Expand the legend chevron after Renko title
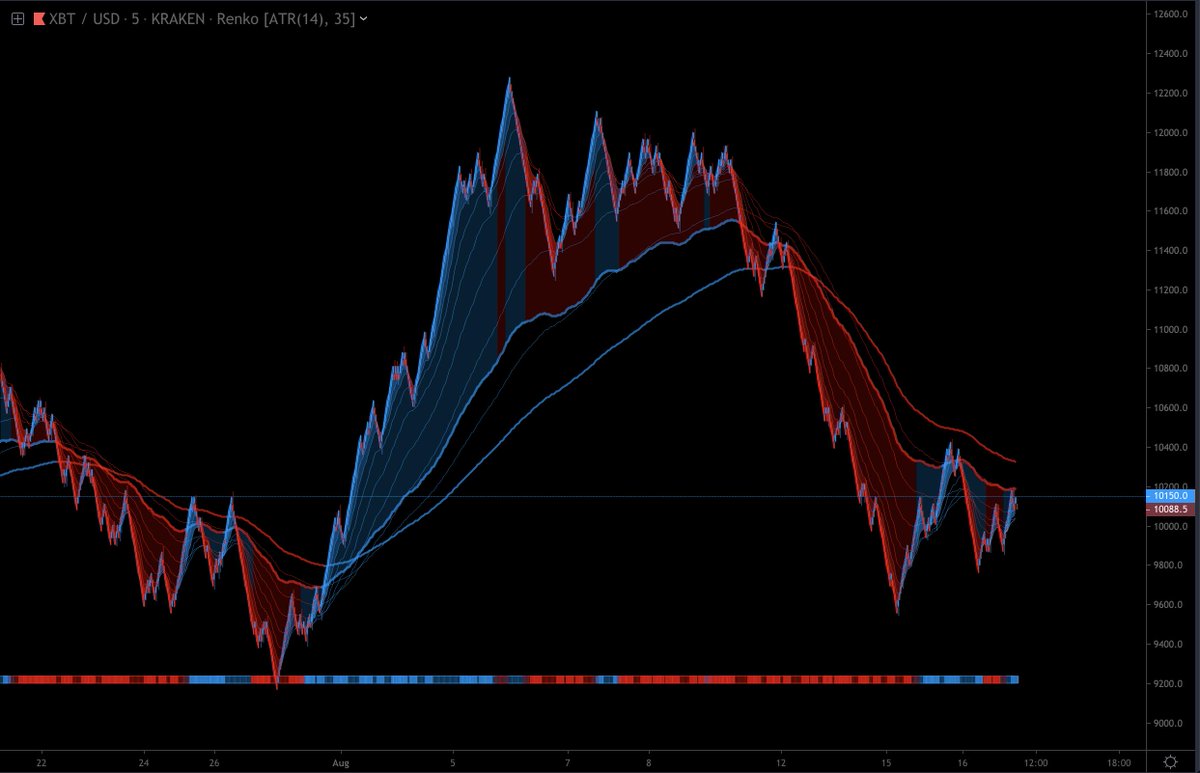This screenshot has width=1200, height=773. click(x=363, y=18)
